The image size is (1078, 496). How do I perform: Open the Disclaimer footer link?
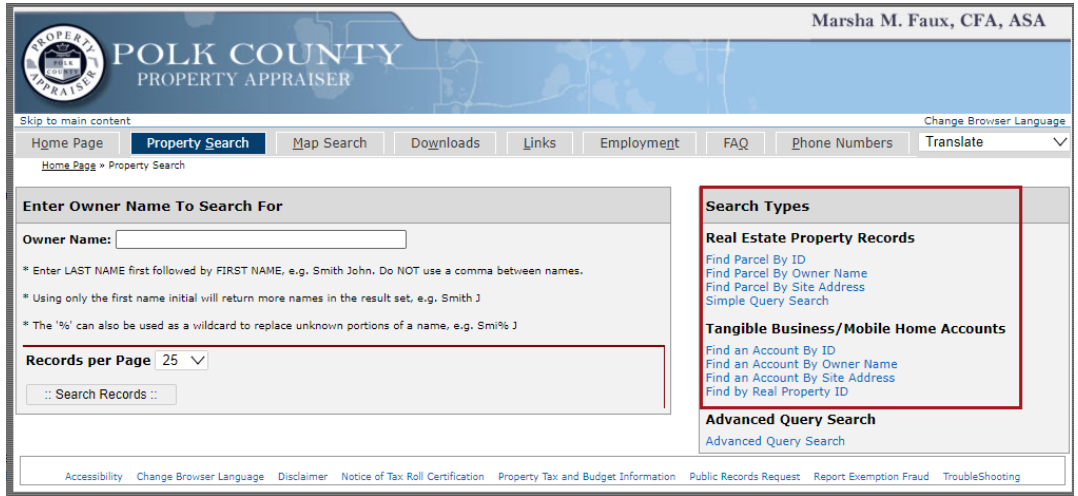click(x=302, y=476)
